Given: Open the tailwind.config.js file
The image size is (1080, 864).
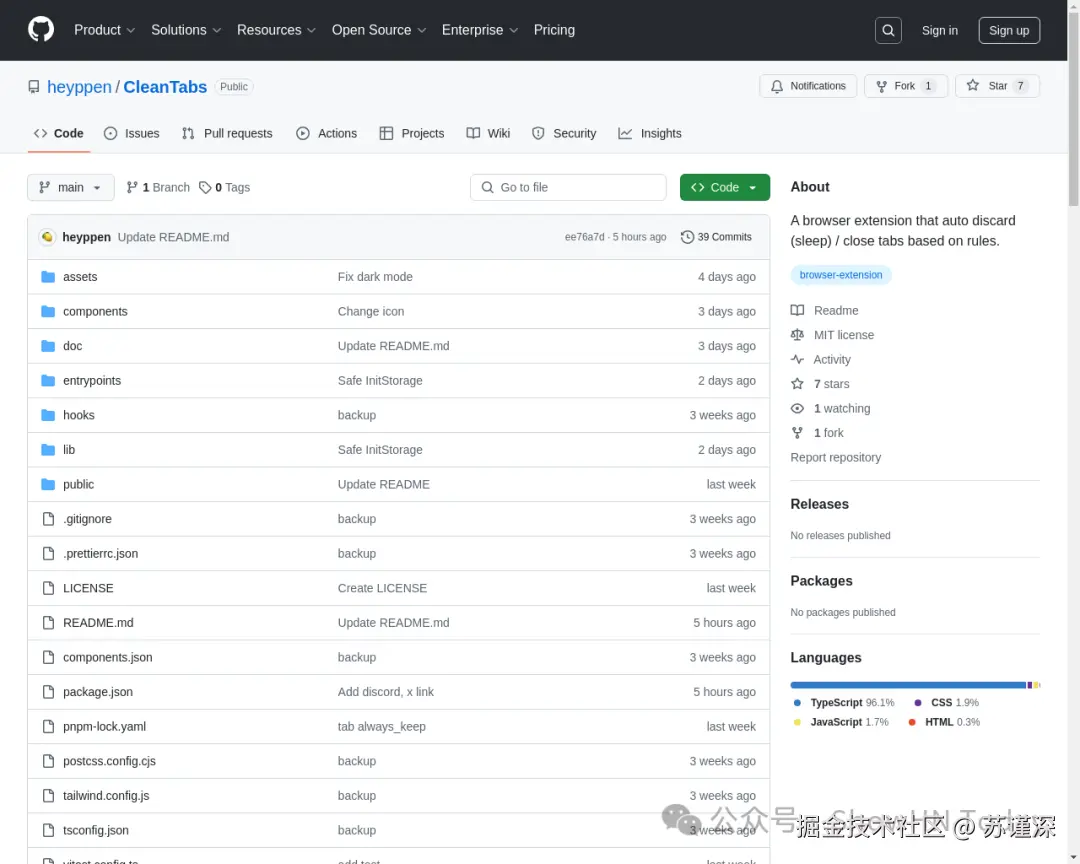Looking at the screenshot, I should tap(106, 796).
